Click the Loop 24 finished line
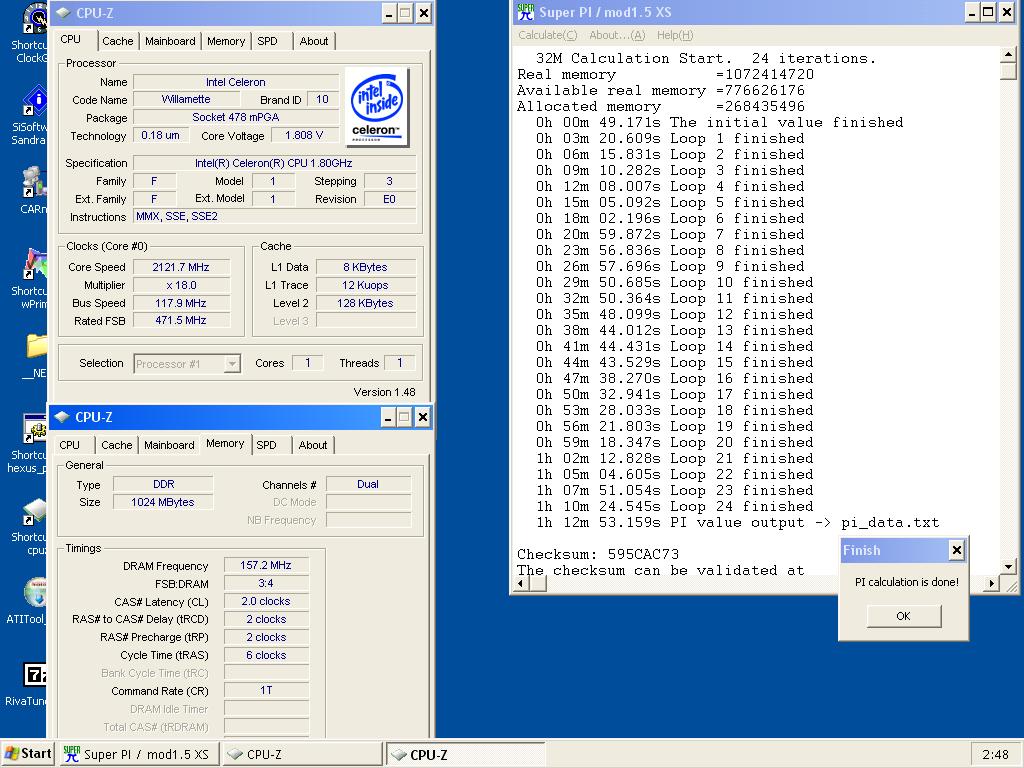Image resolution: width=1024 pixels, height=768 pixels. (675, 507)
